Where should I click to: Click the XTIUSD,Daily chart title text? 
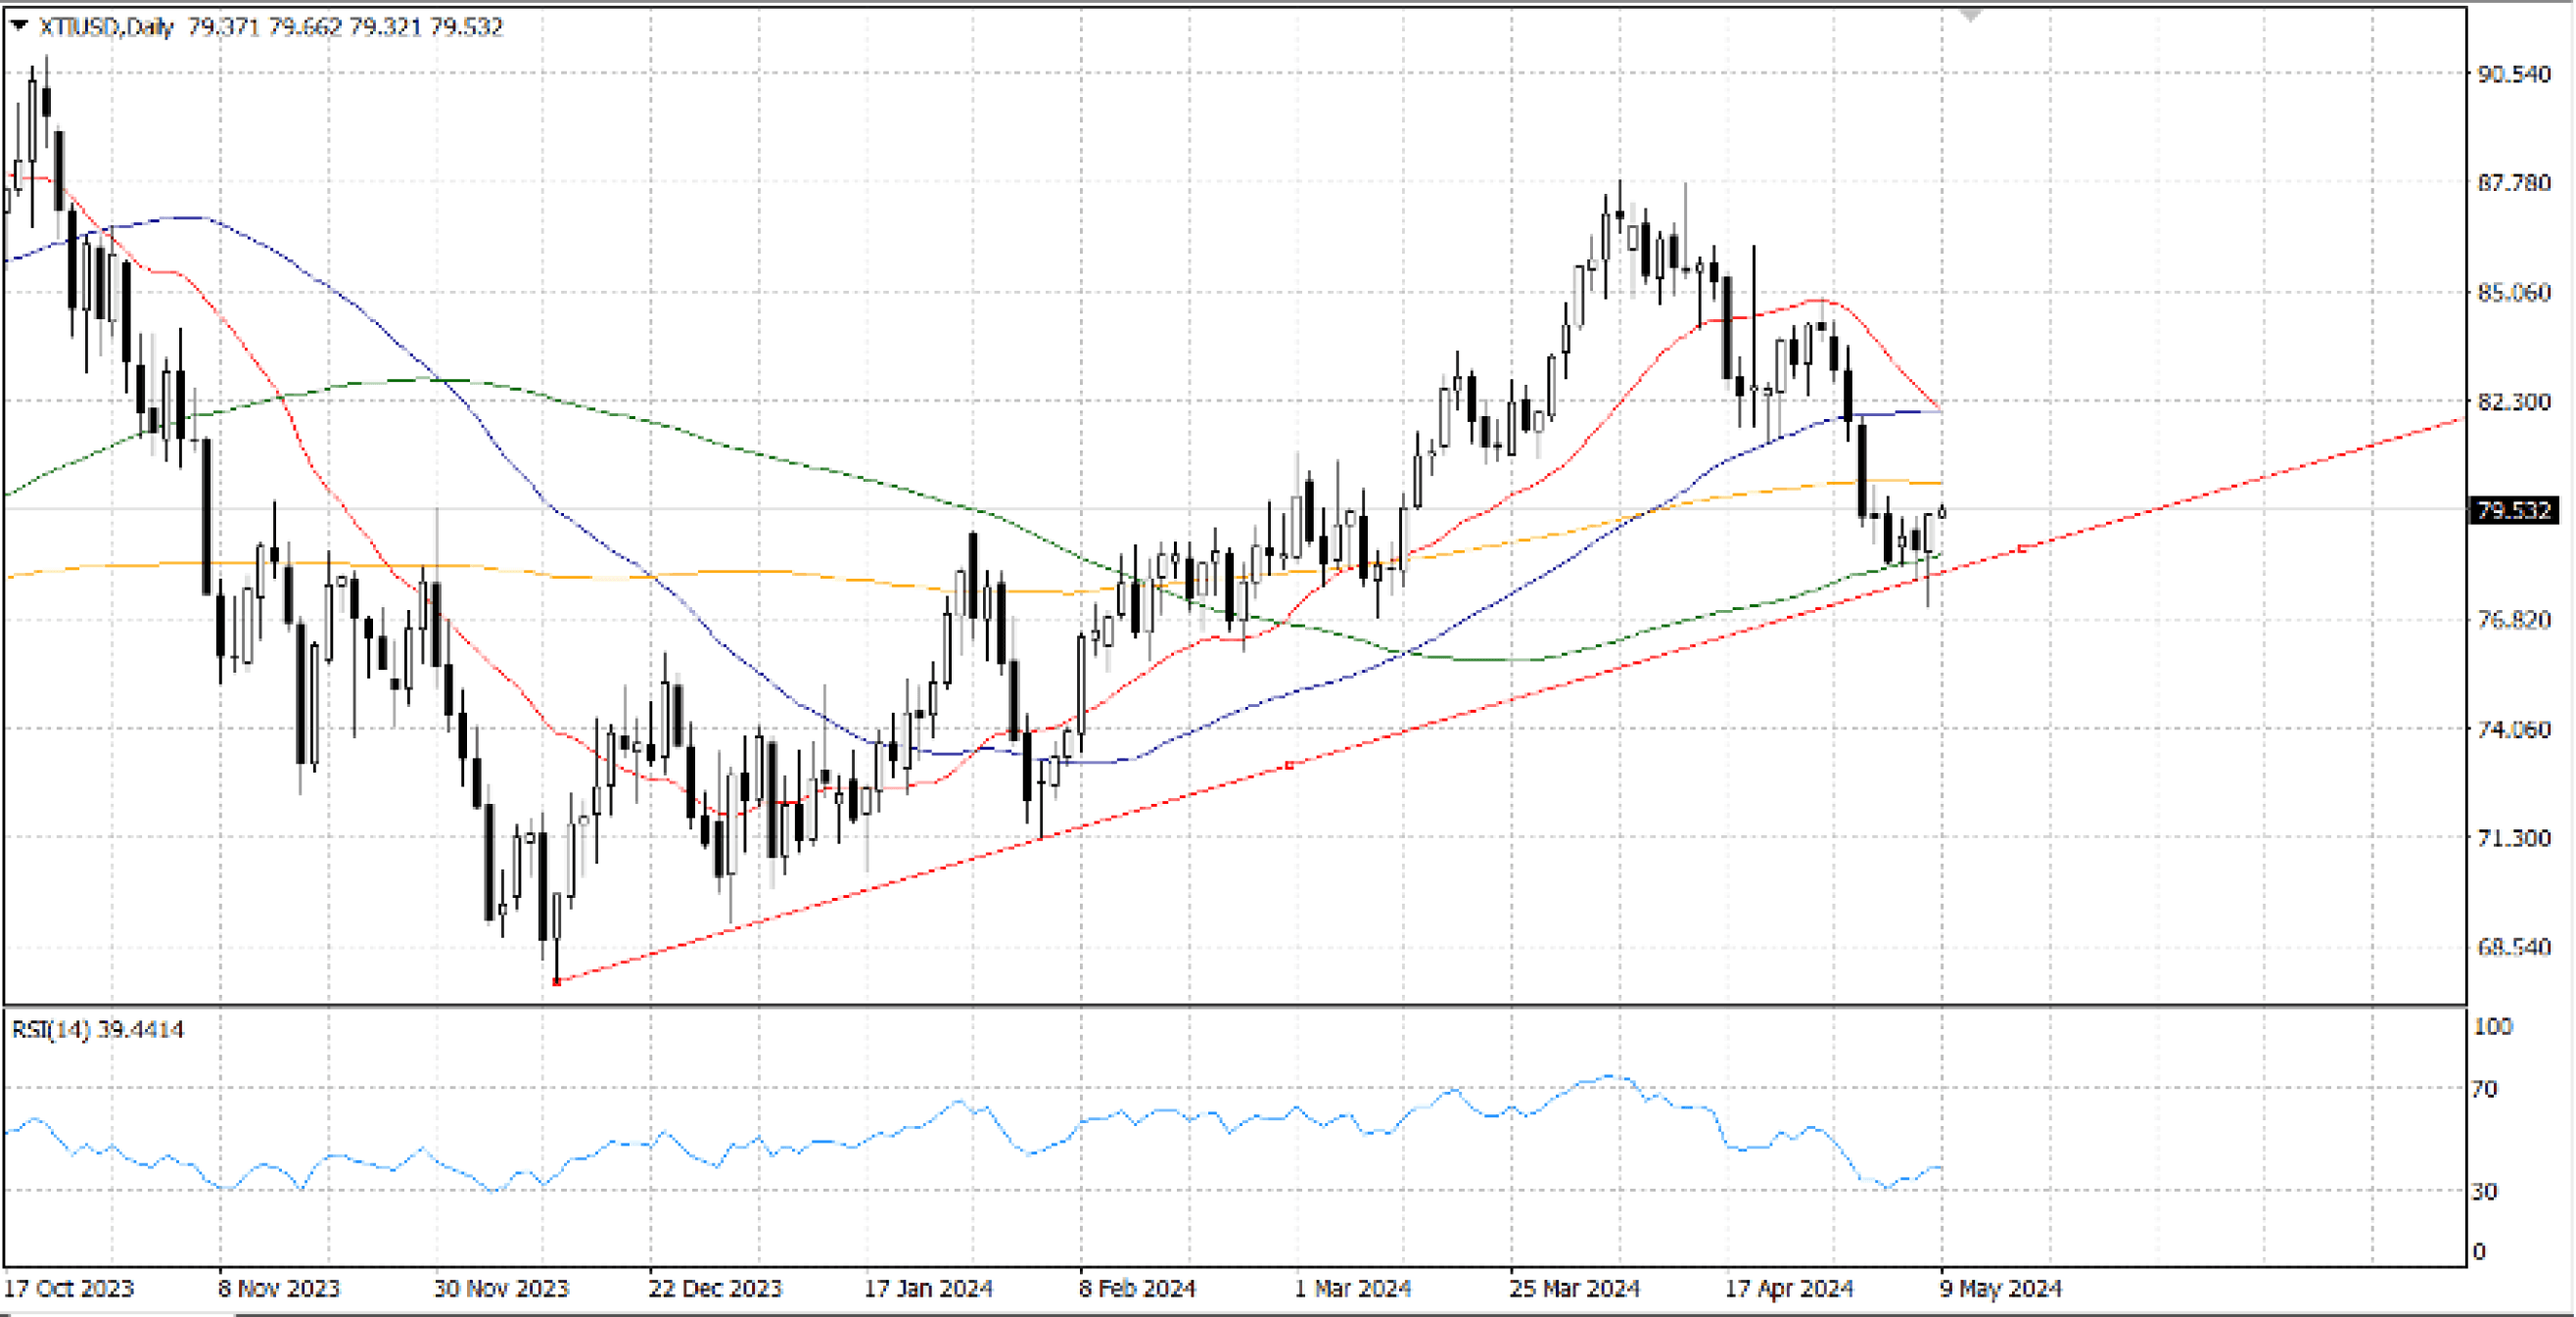click(x=106, y=27)
